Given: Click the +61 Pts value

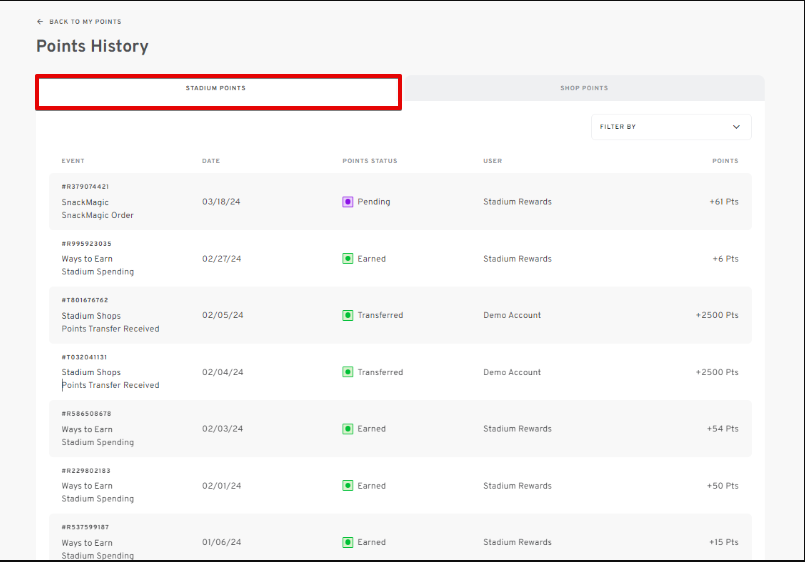Looking at the screenshot, I should (x=724, y=202).
